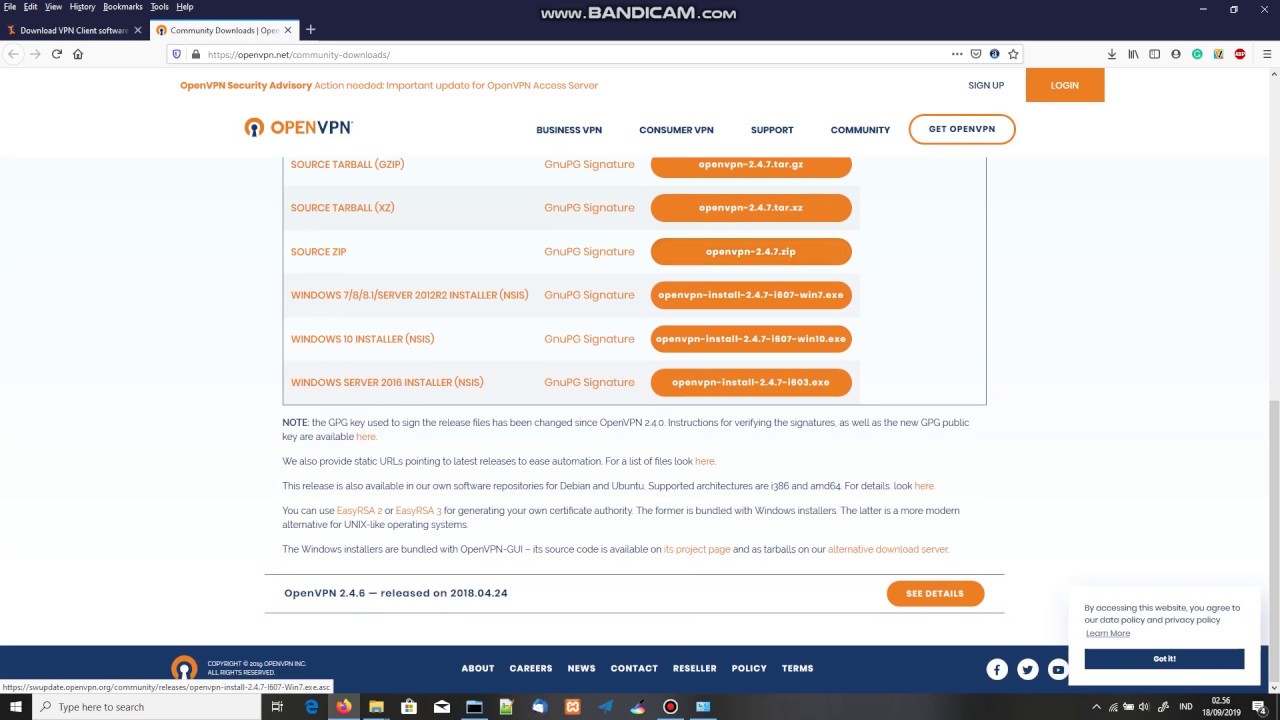Click the GET OPENVPN button
Screen dimensions: 1280x720
(x=962, y=129)
